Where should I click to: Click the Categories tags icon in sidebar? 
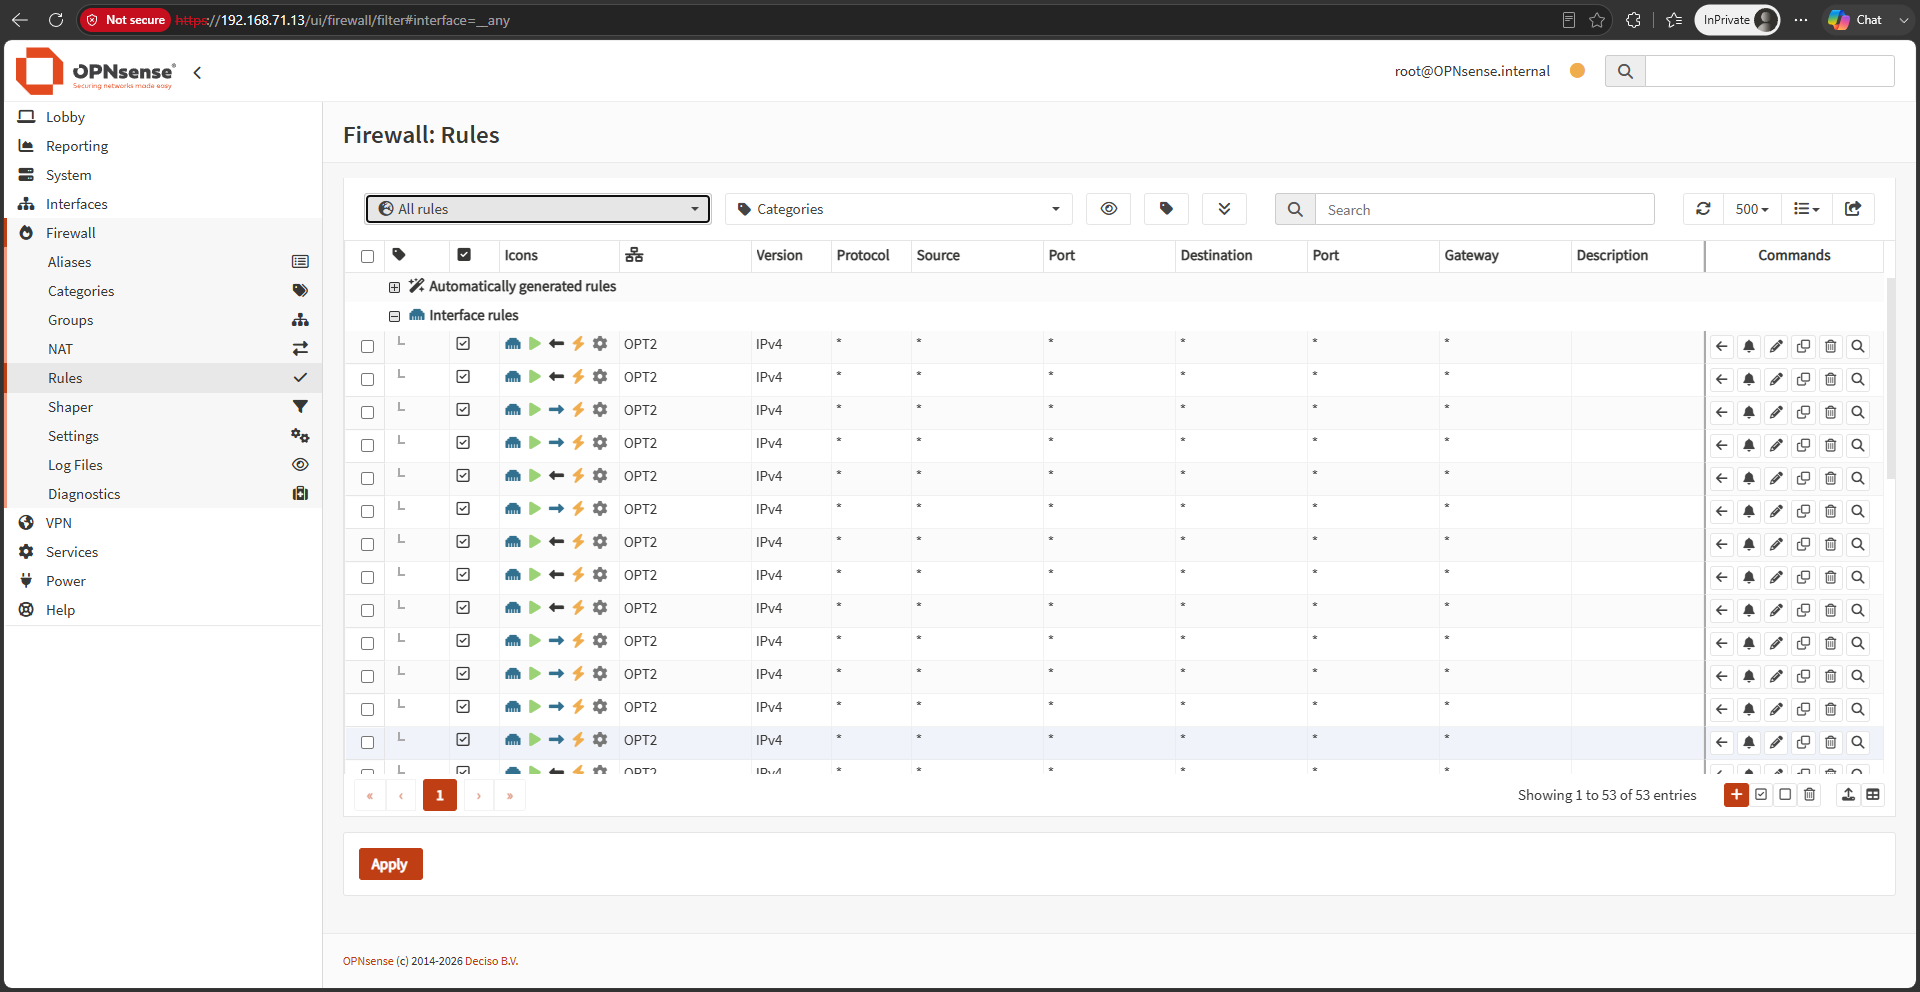point(300,291)
